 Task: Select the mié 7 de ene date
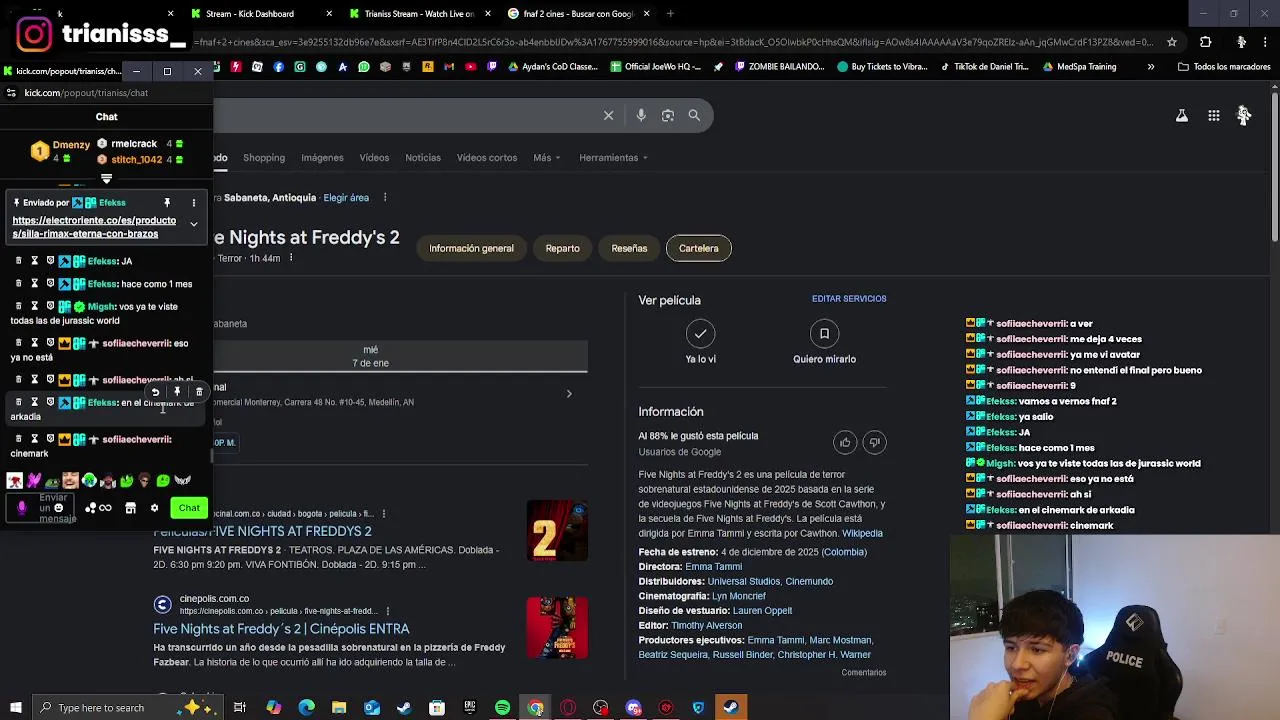tap(370, 356)
